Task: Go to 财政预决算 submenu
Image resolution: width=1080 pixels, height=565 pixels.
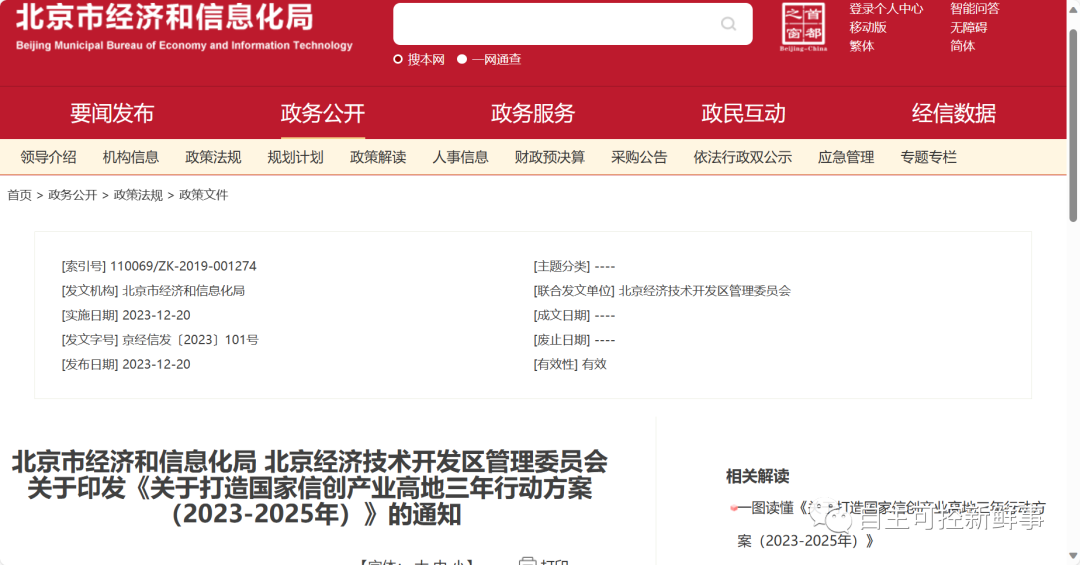Action: (x=550, y=157)
